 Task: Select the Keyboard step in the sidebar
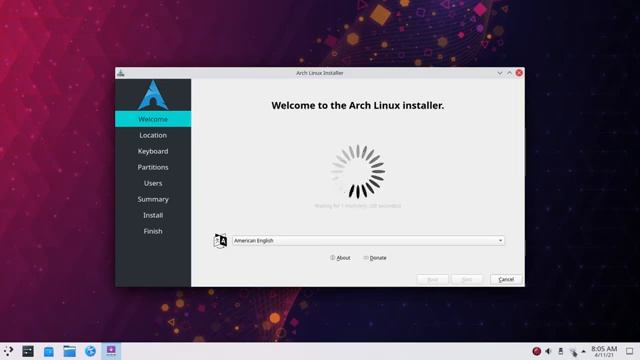(153, 151)
